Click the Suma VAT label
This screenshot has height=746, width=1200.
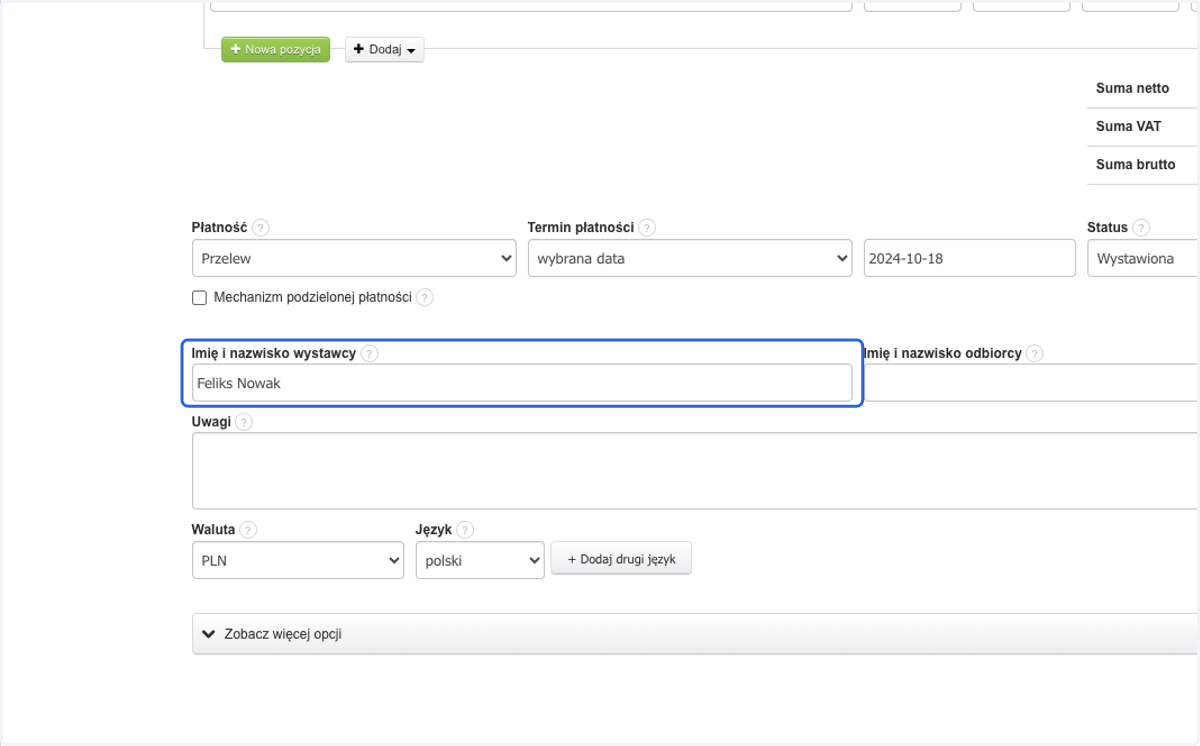point(1128,126)
